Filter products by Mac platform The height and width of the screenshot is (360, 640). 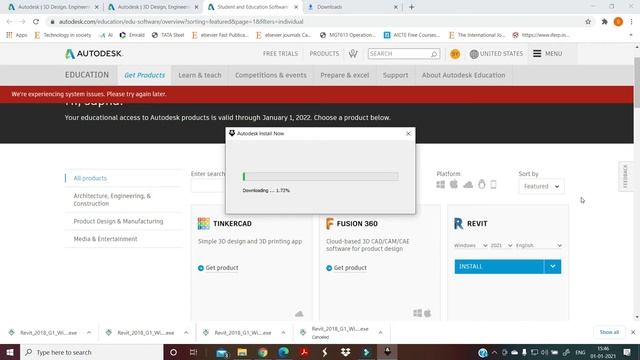[x=454, y=184]
